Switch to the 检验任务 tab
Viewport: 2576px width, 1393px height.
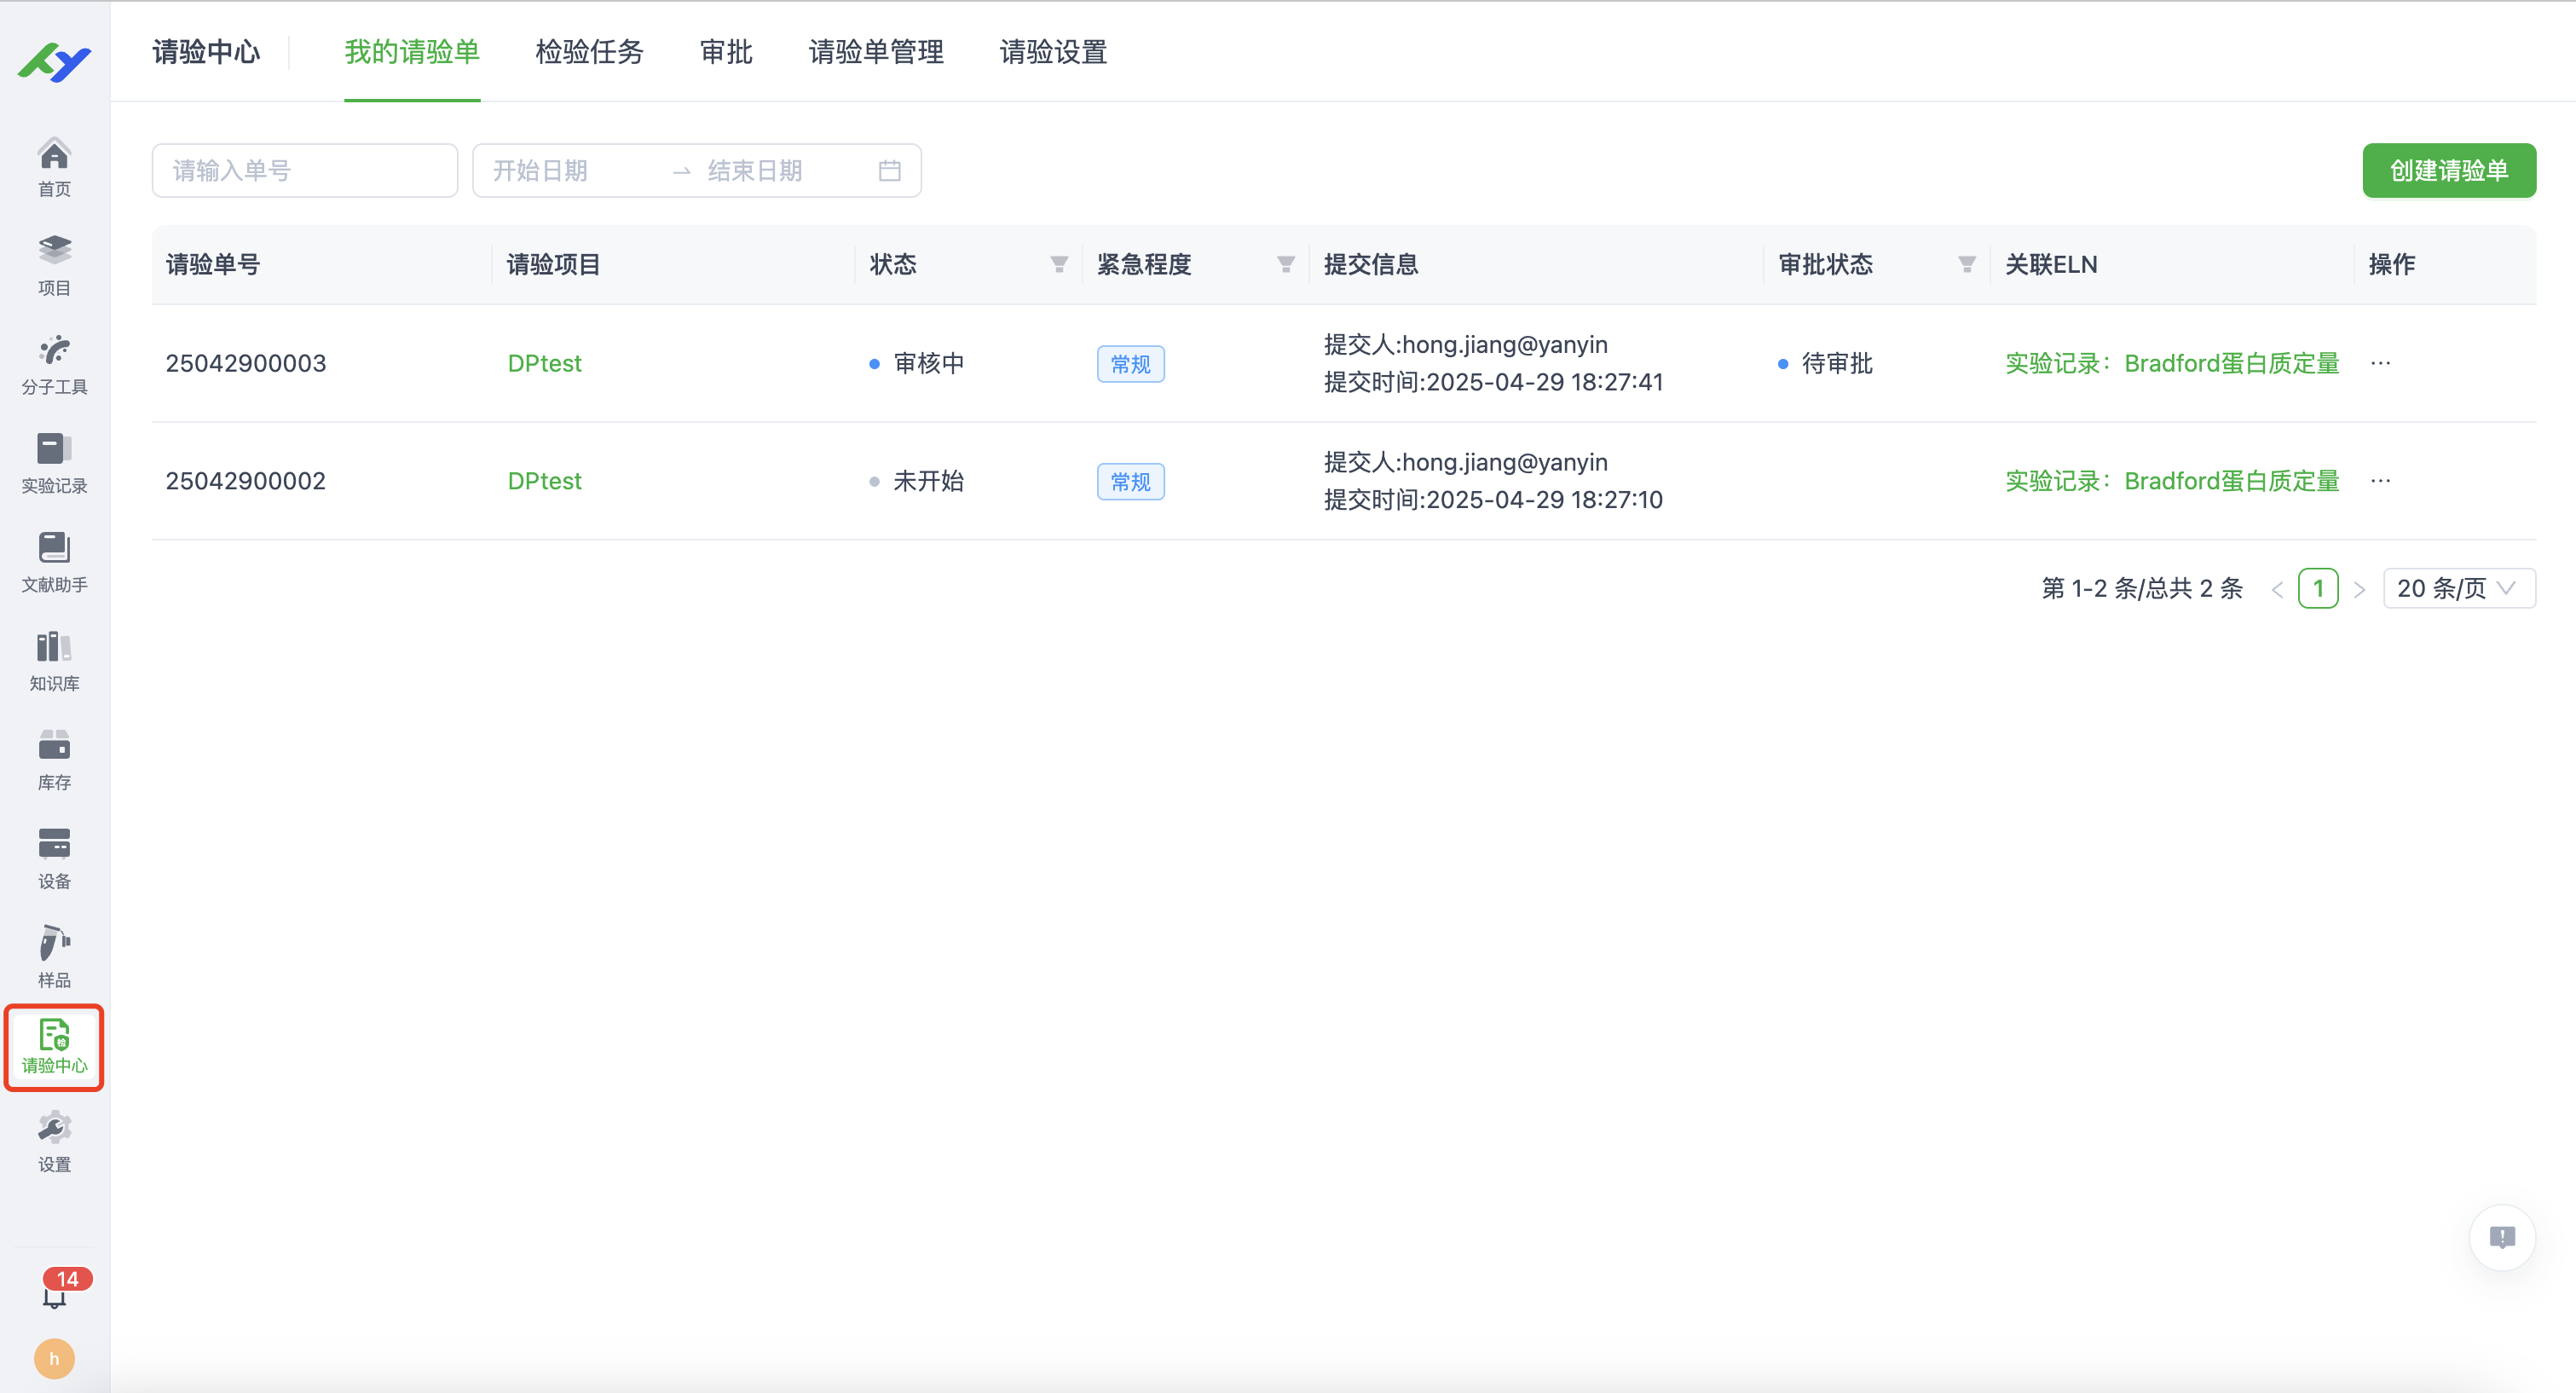589,52
